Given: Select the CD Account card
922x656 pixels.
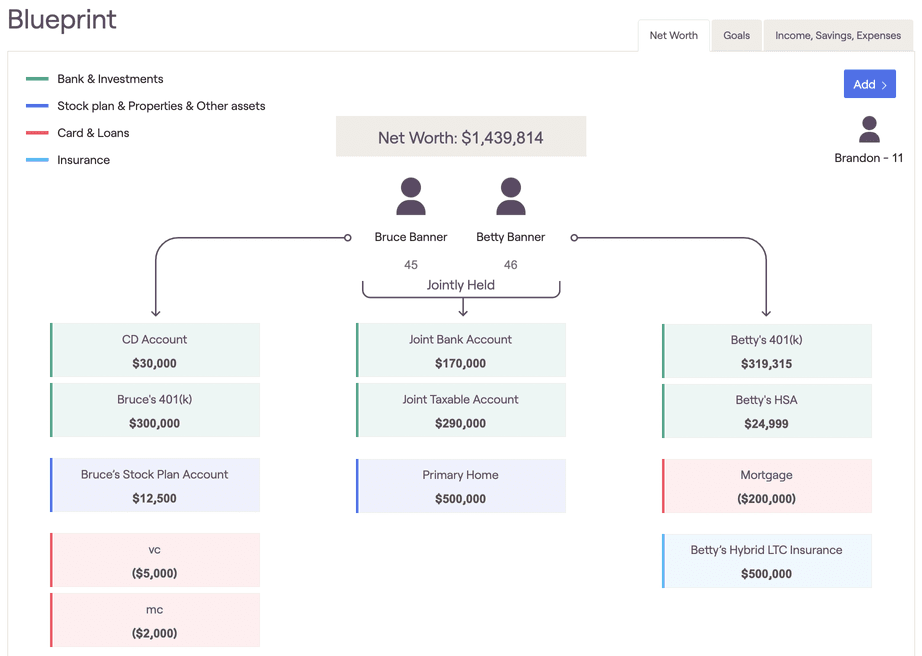Looking at the screenshot, I should [x=154, y=350].
